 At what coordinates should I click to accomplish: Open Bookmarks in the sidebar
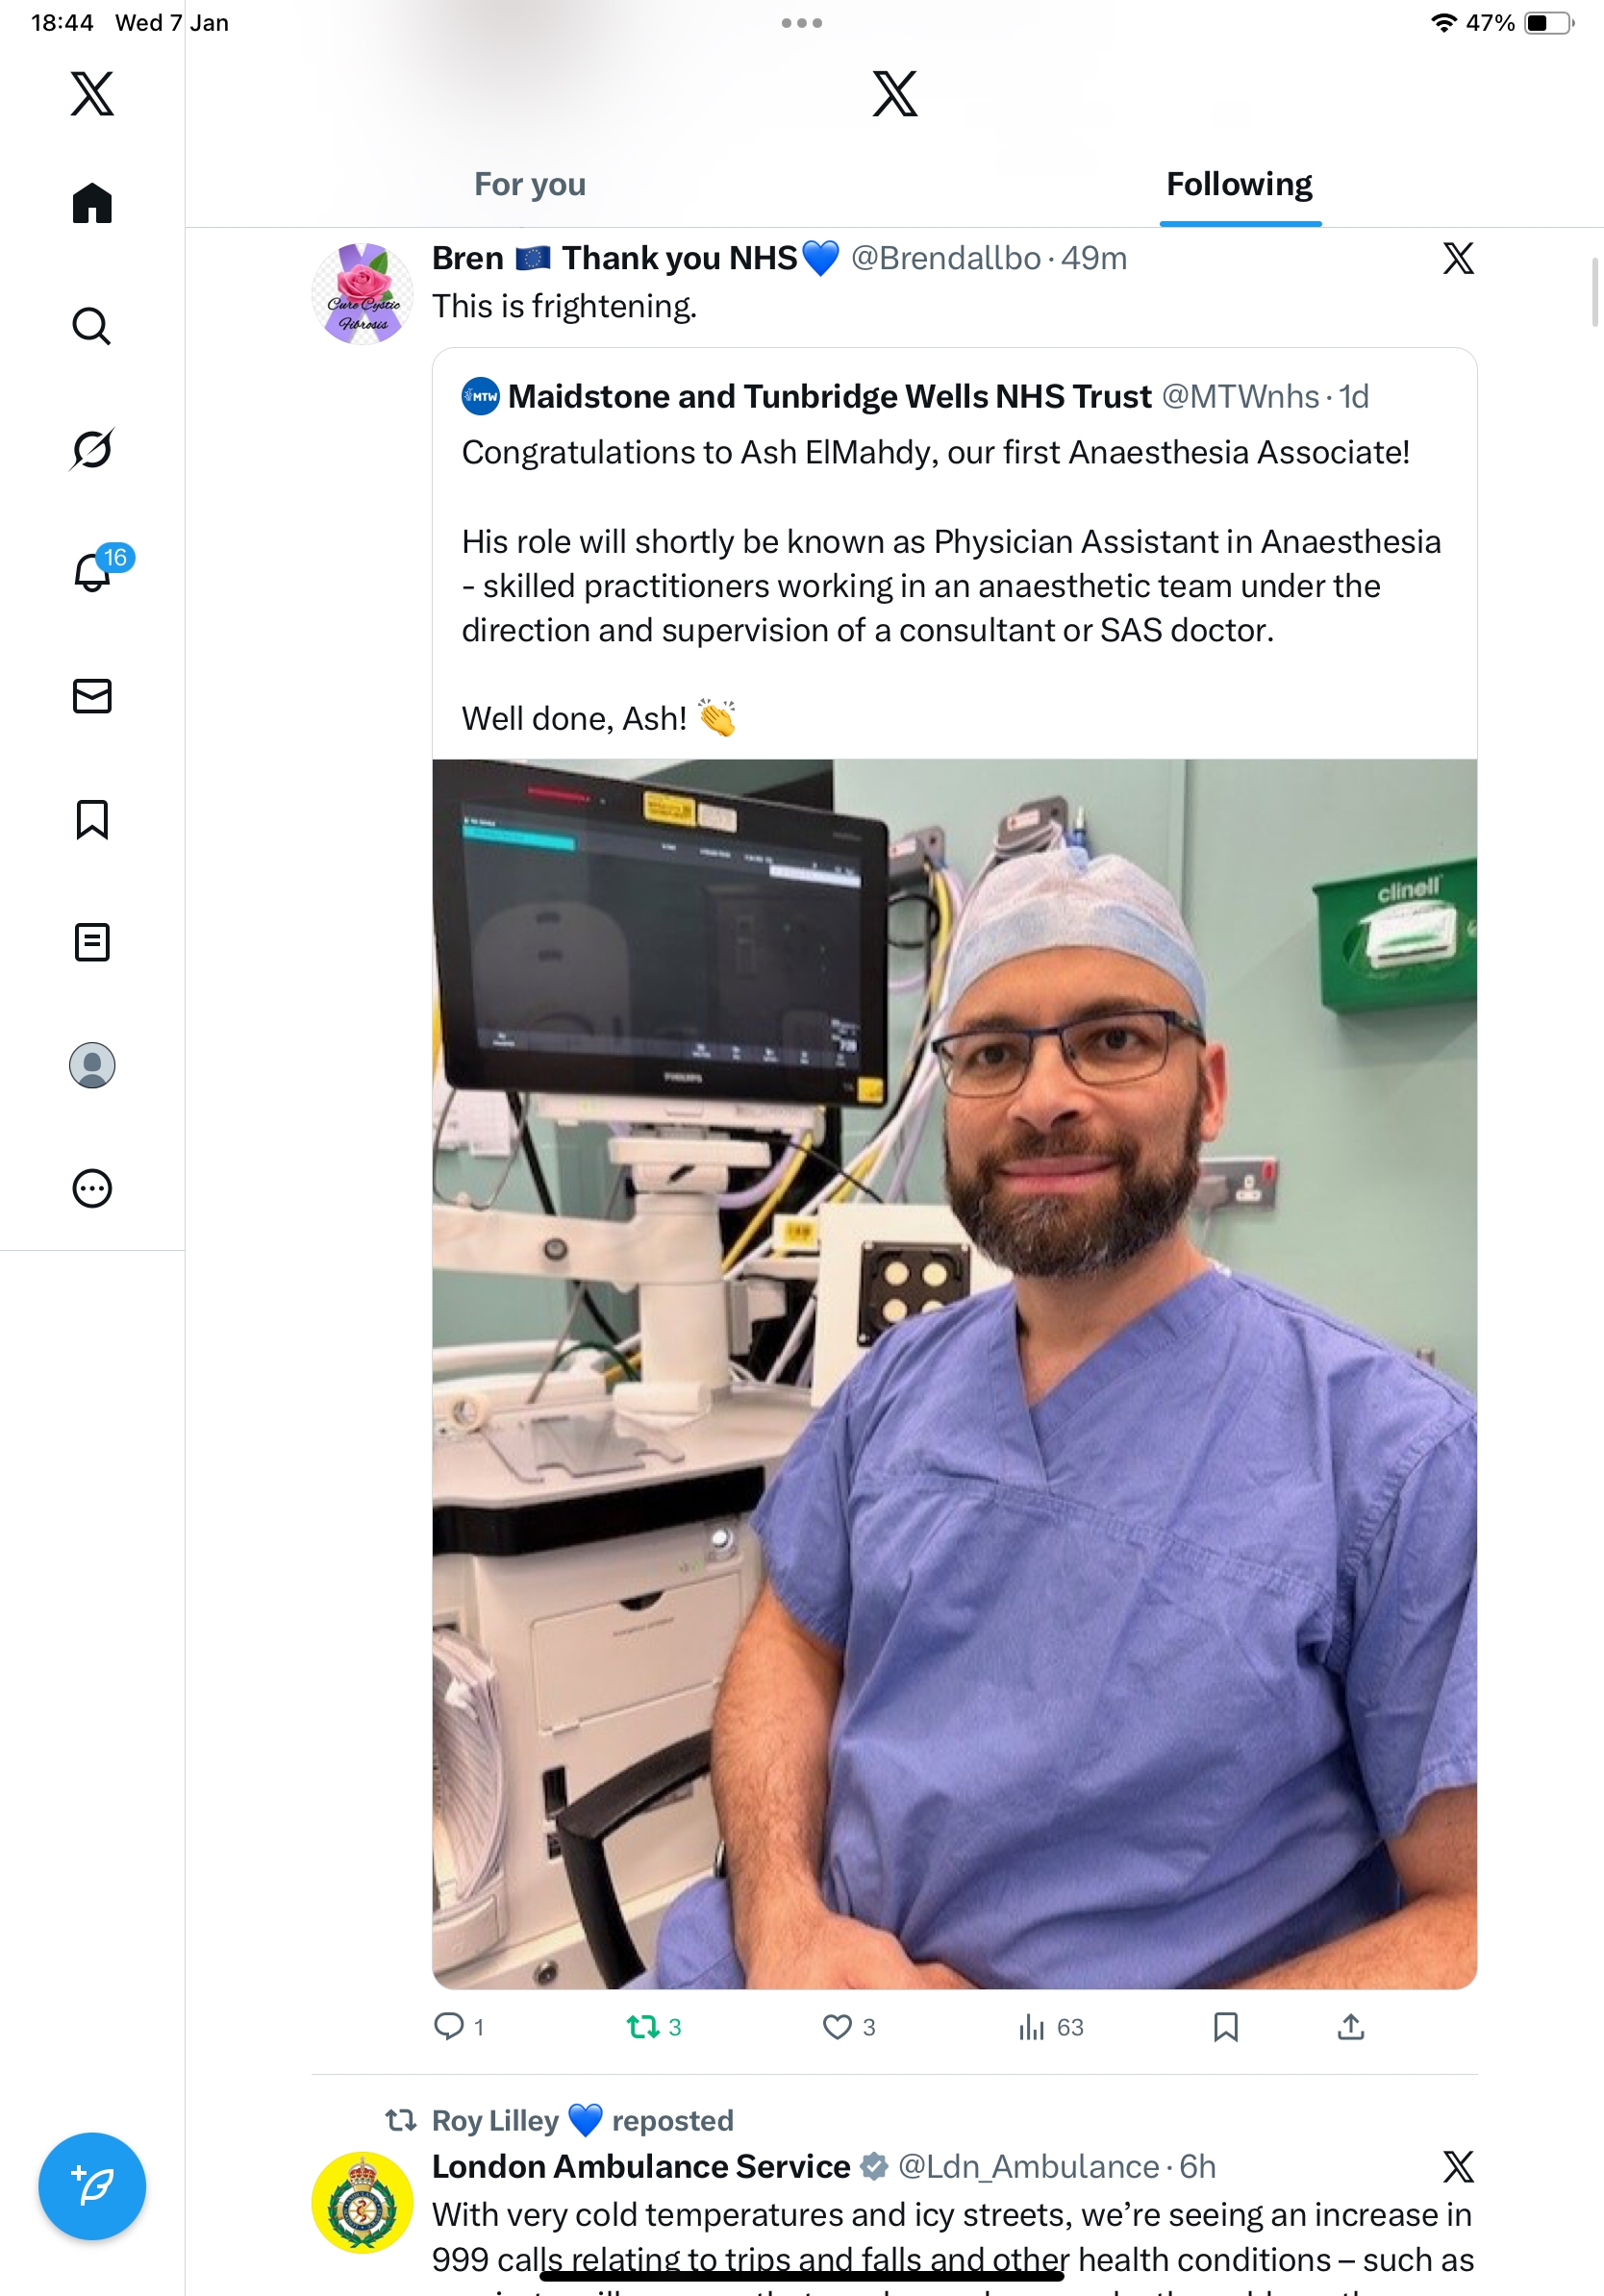click(92, 819)
